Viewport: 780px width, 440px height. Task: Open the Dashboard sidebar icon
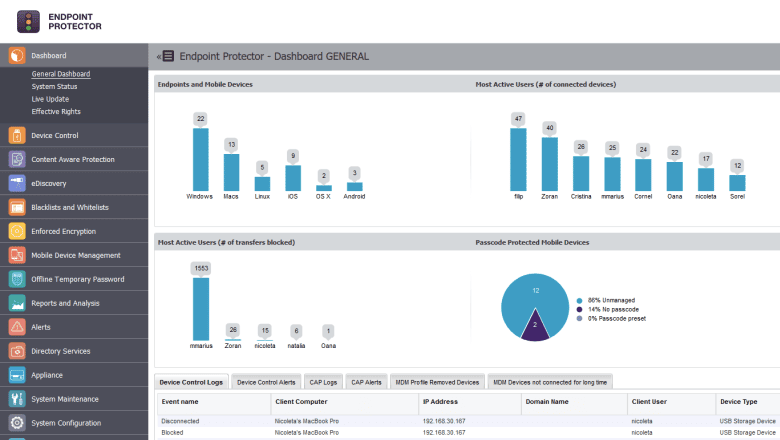17,55
